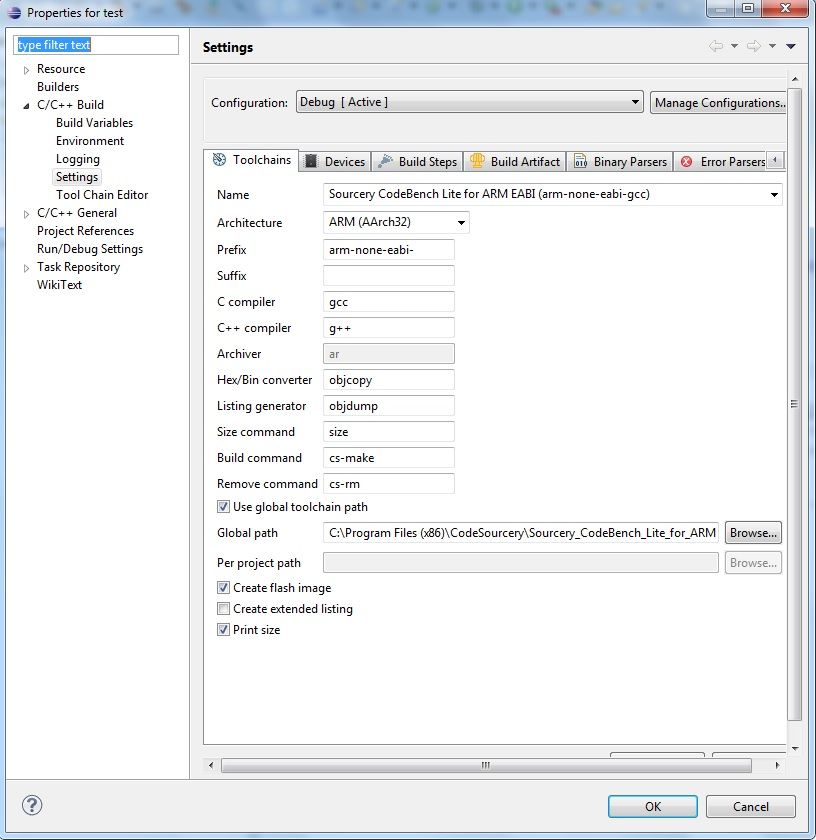816x840 pixels.
Task: Open the view menu triangle in Settings header
Action: point(791,46)
